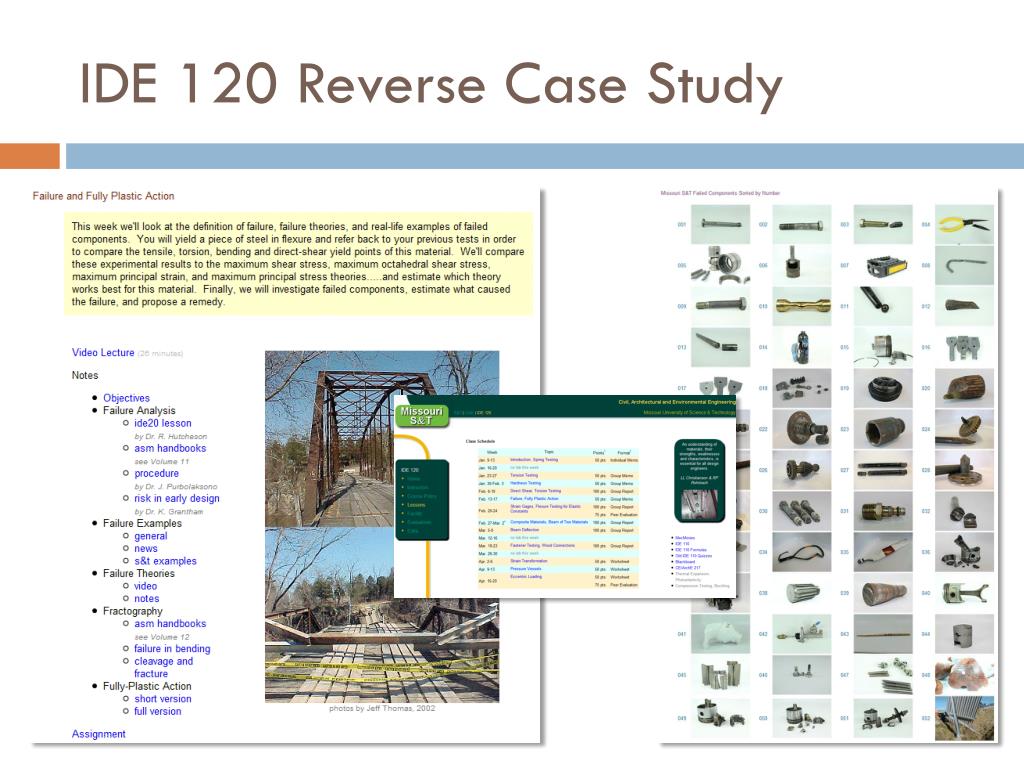Screen dimensions: 1024x768
Task: Open the Failure Theories video link
Action: coord(145,586)
